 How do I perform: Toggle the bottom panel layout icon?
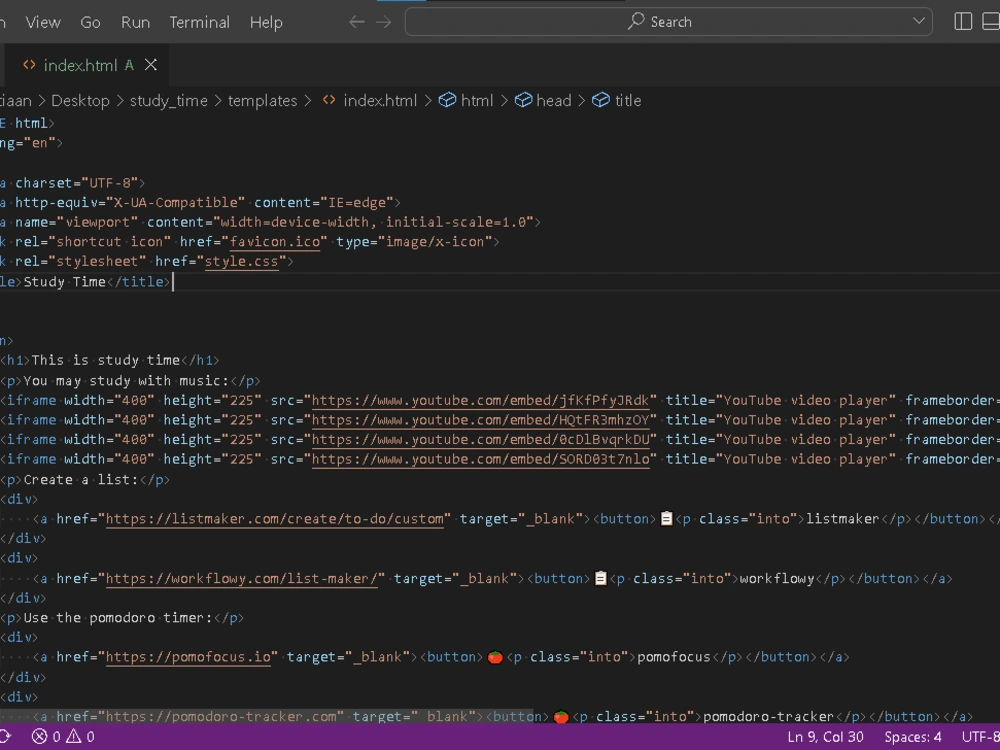coord(991,22)
